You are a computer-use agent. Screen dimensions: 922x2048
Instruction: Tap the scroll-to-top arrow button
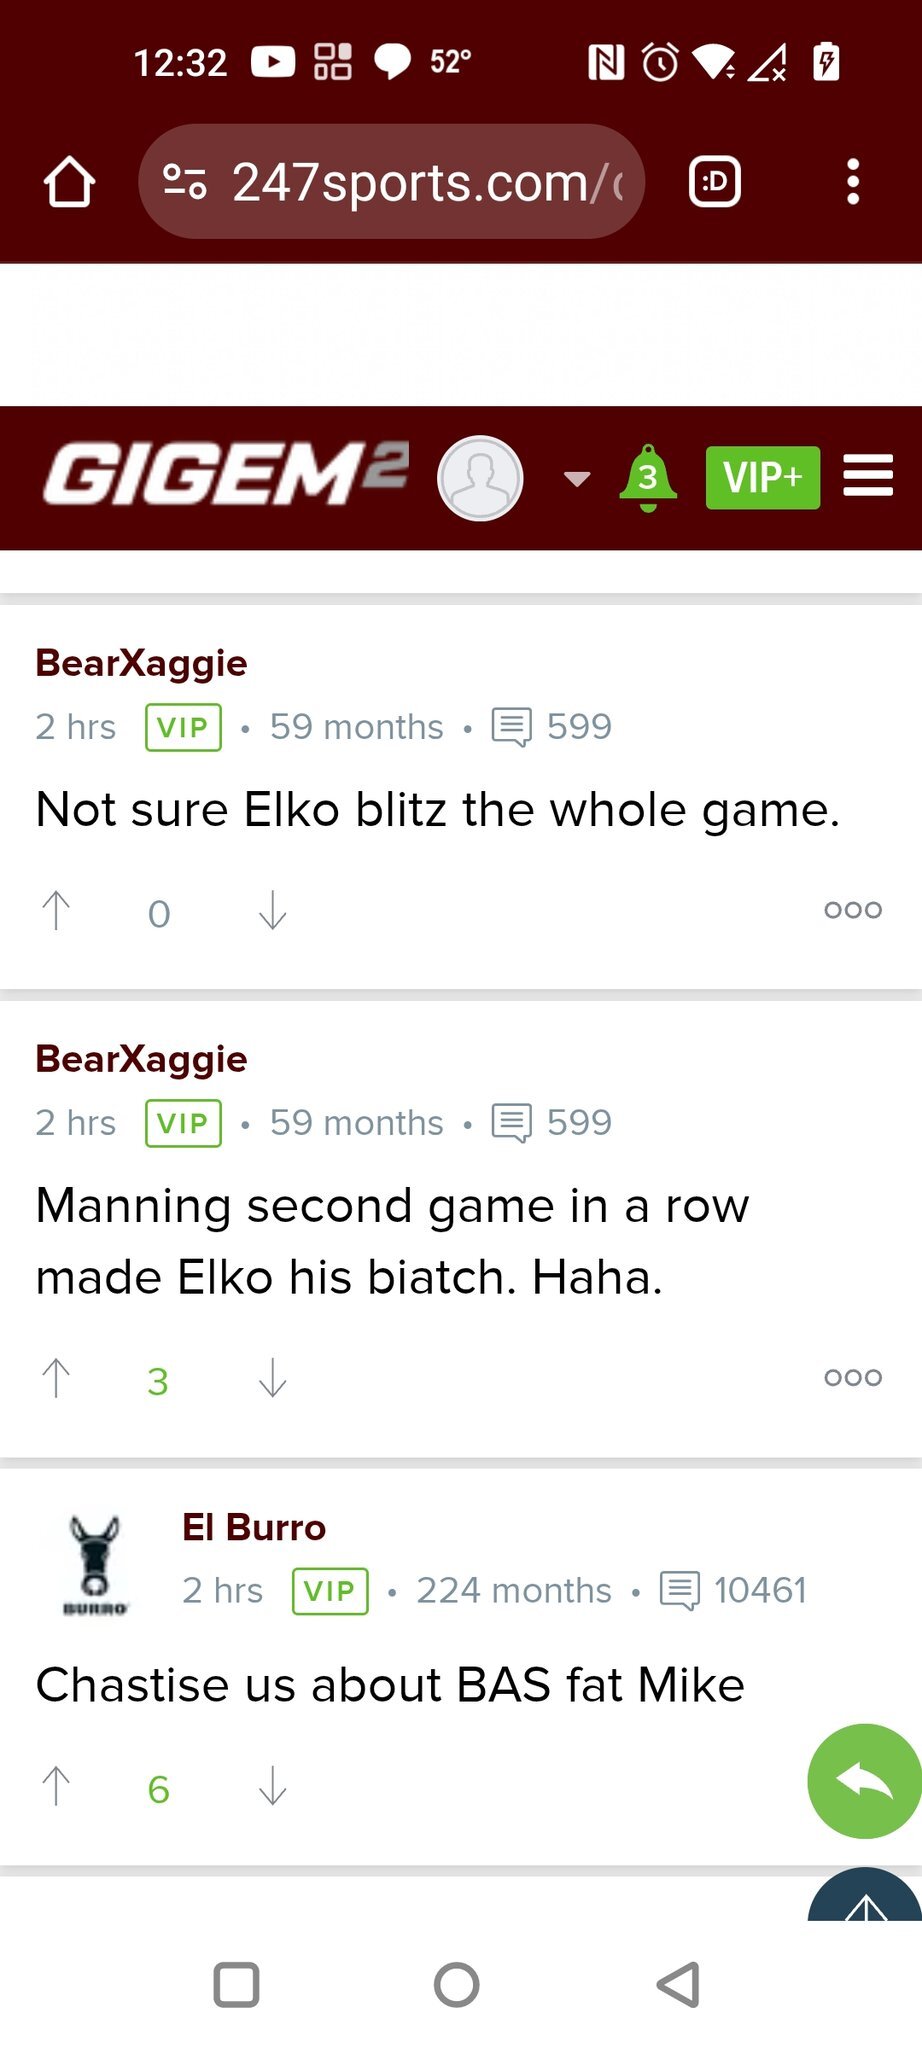(x=866, y=1900)
